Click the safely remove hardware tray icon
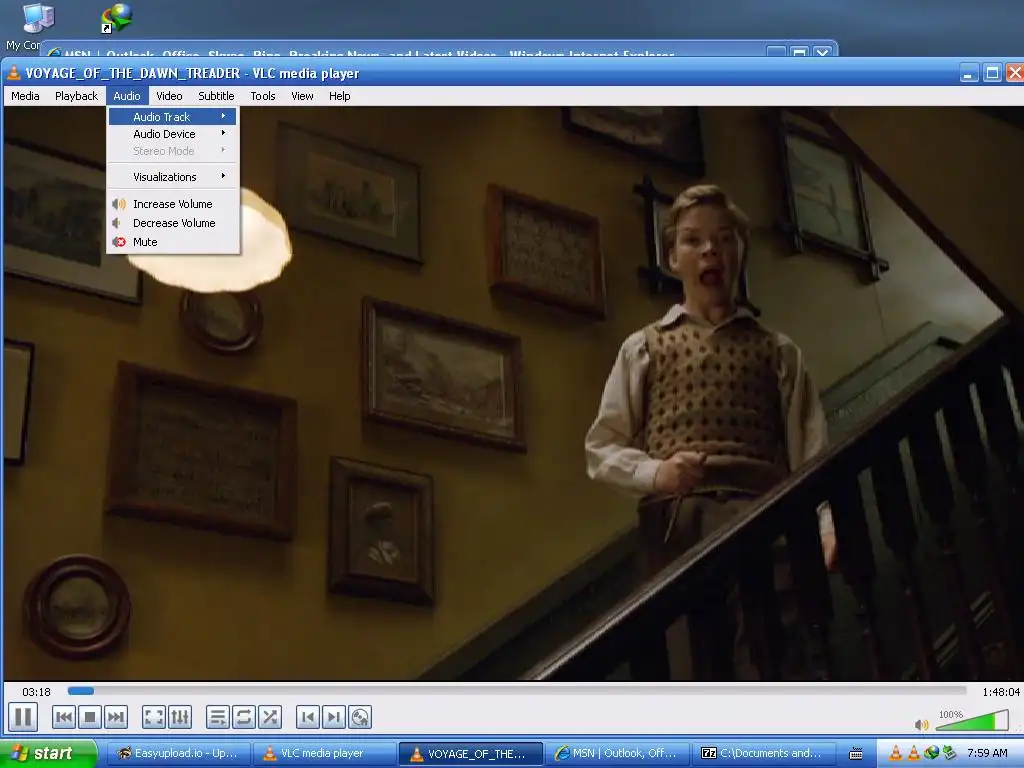 pyautogui.click(x=949, y=754)
